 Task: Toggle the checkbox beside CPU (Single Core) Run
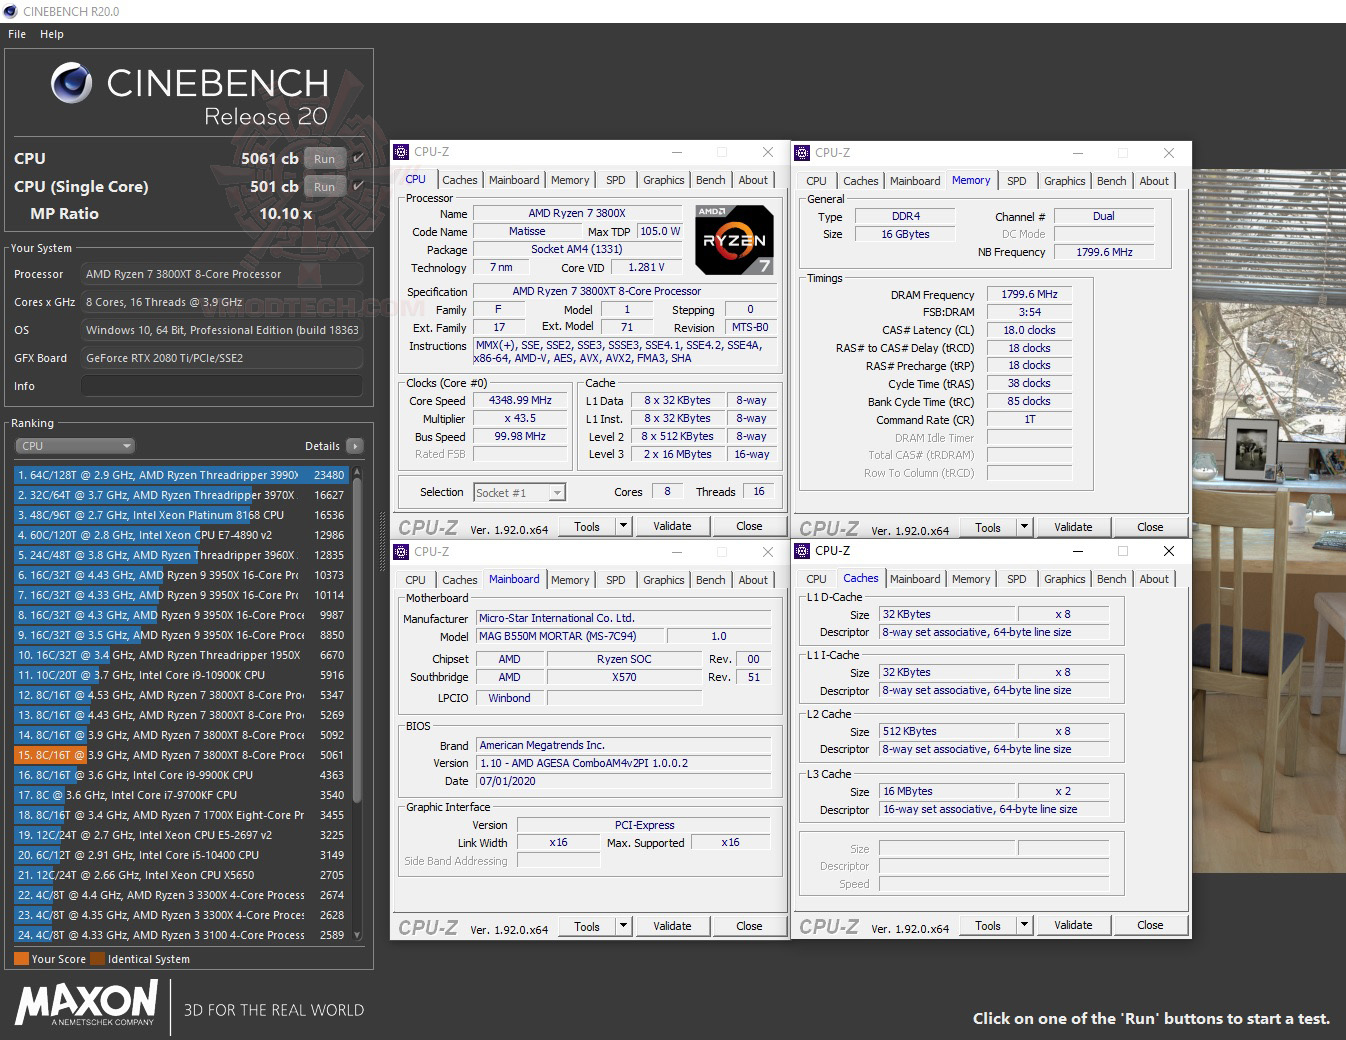358,185
